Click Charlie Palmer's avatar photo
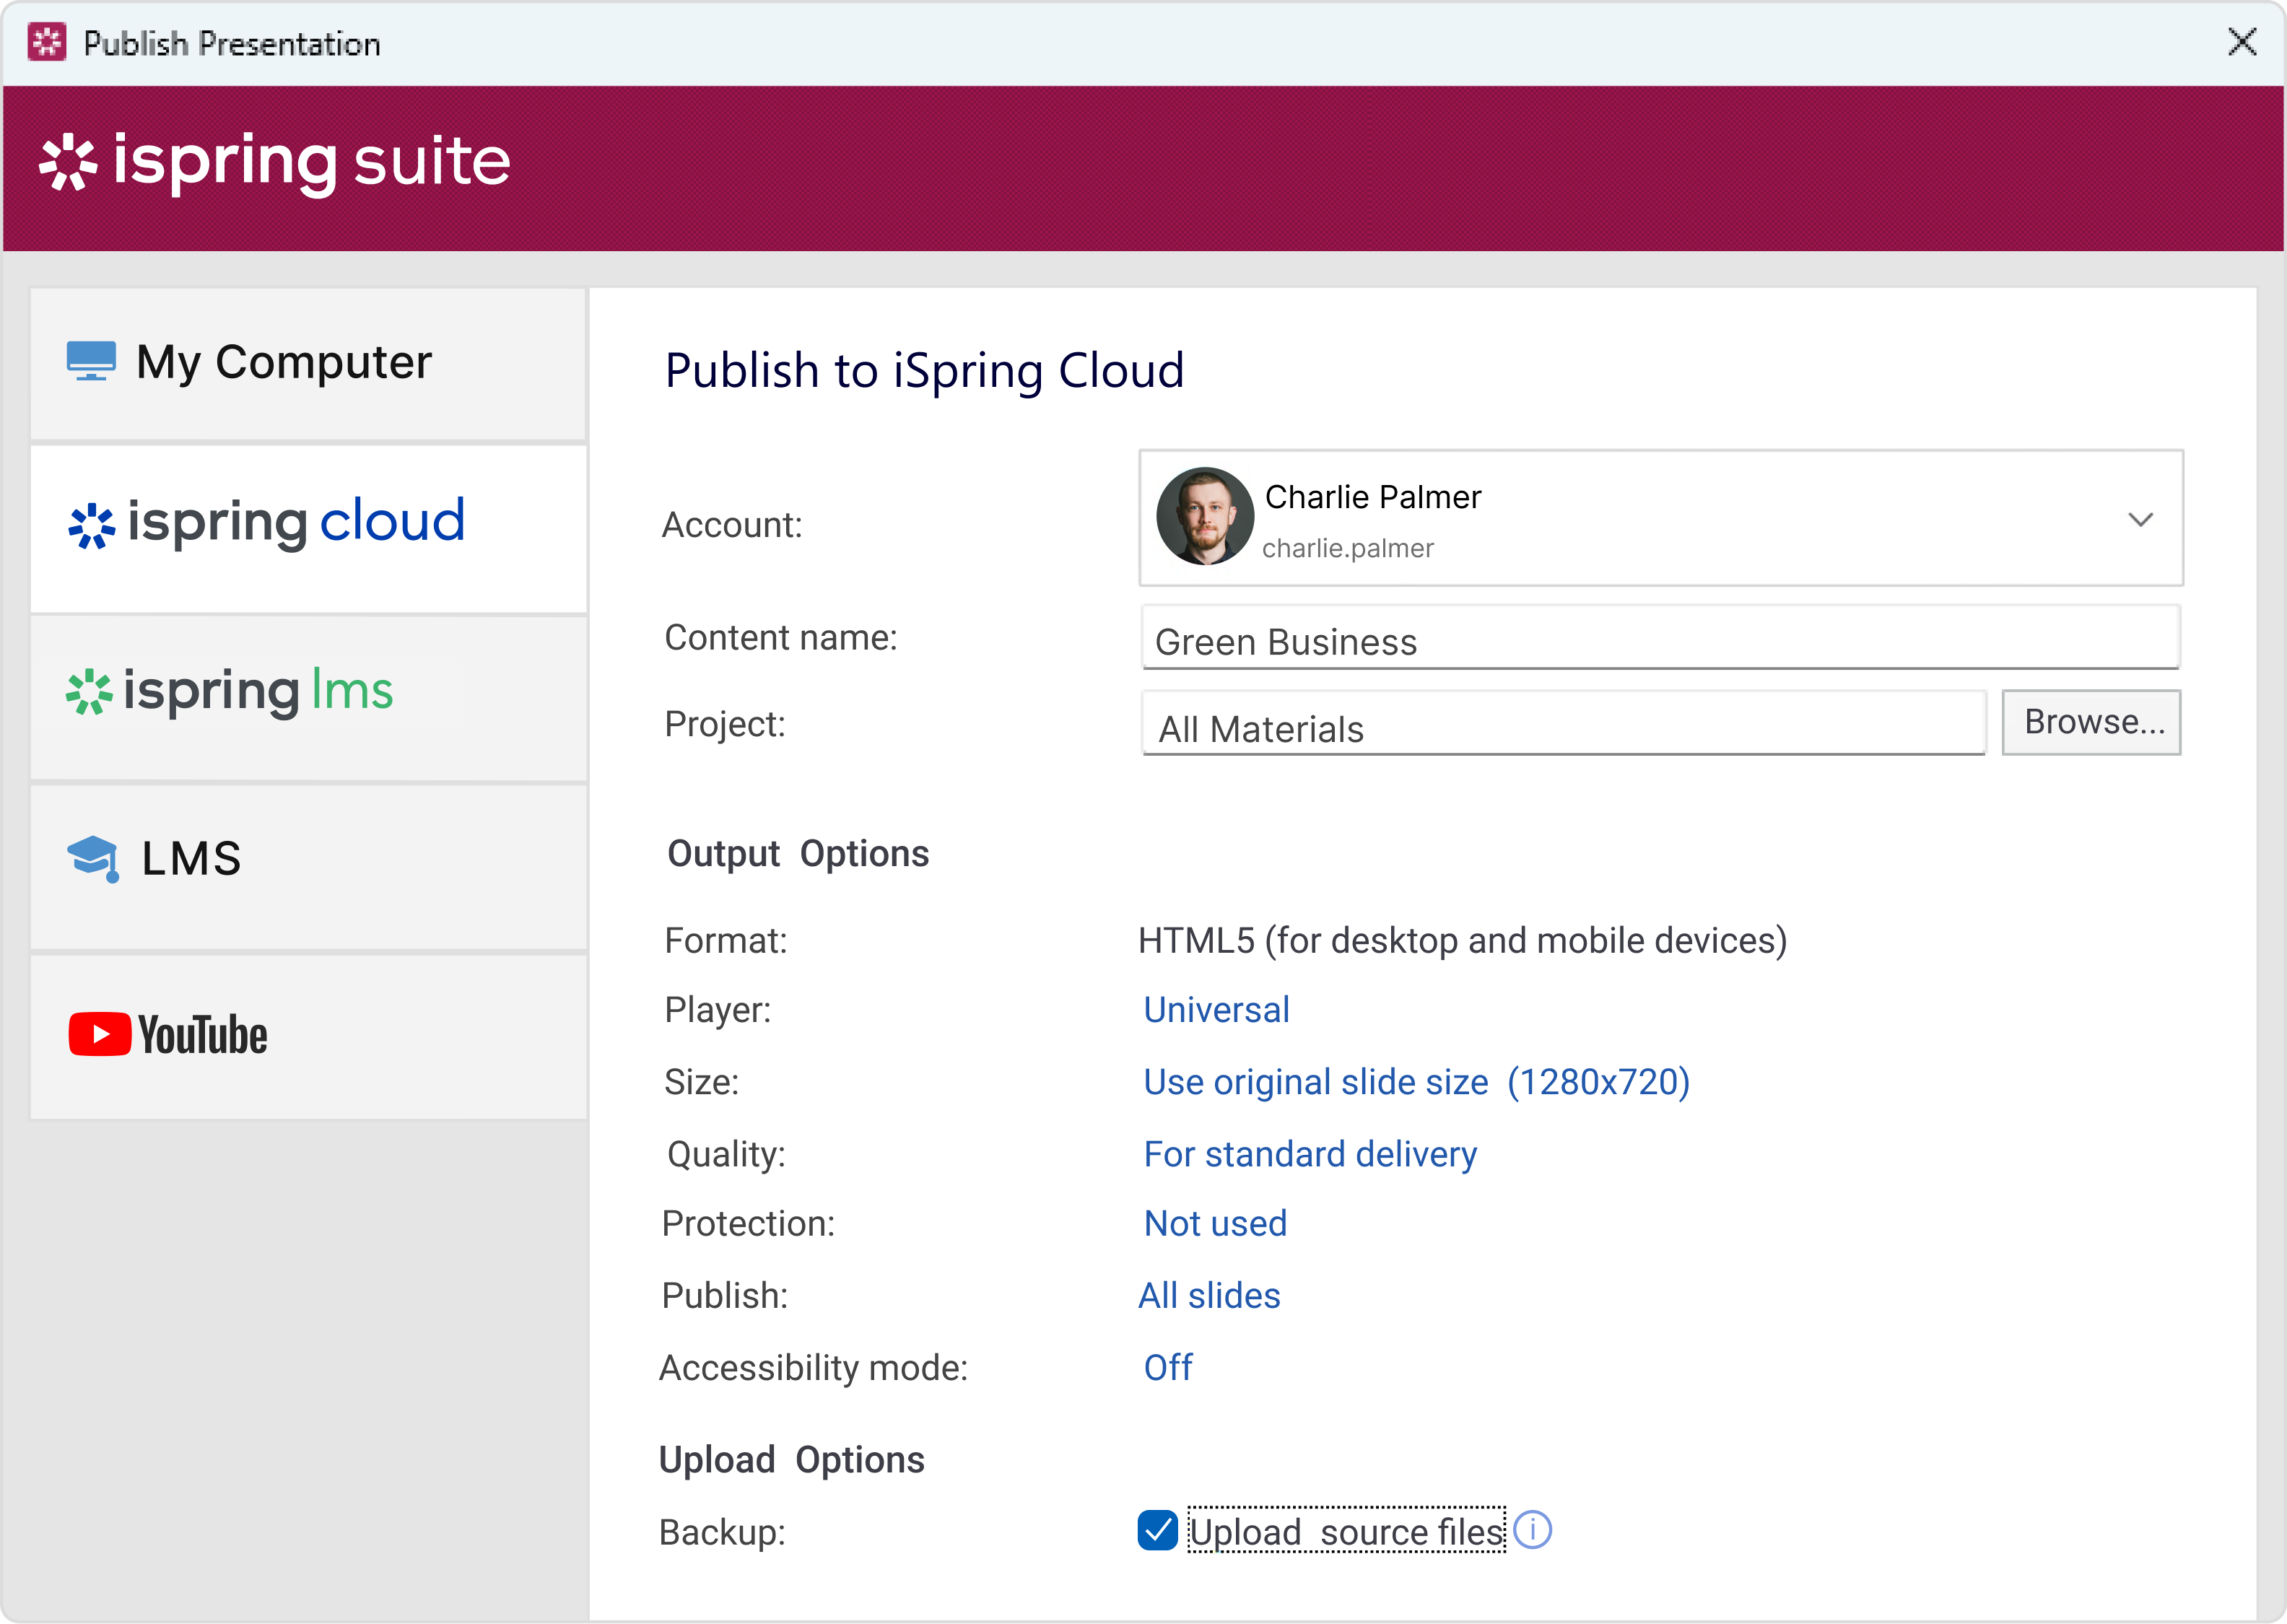Image resolution: width=2287 pixels, height=1624 pixels. 1205,517
